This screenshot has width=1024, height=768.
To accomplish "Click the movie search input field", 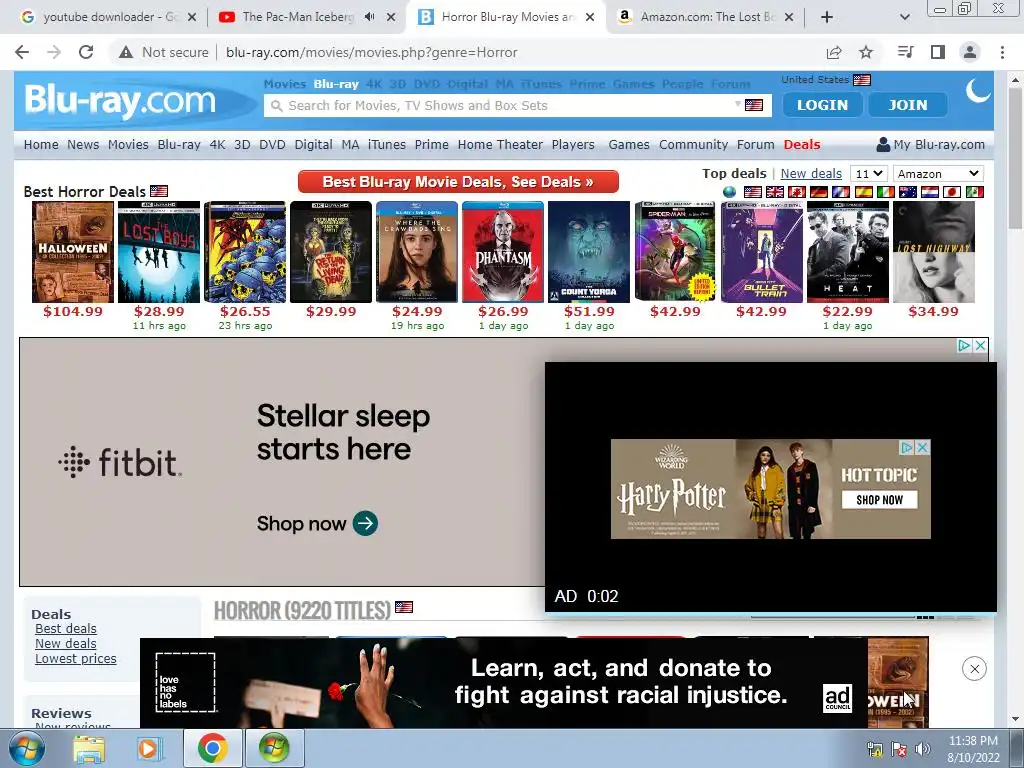I will tap(509, 105).
